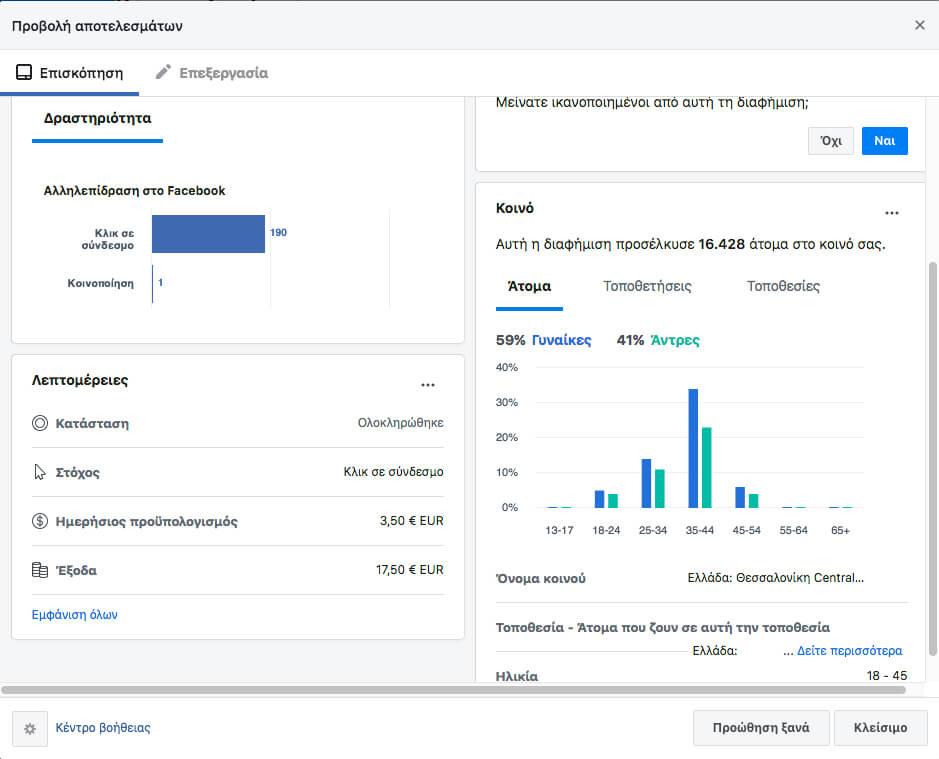
Task: Click the 190 link clicks value
Action: point(278,232)
